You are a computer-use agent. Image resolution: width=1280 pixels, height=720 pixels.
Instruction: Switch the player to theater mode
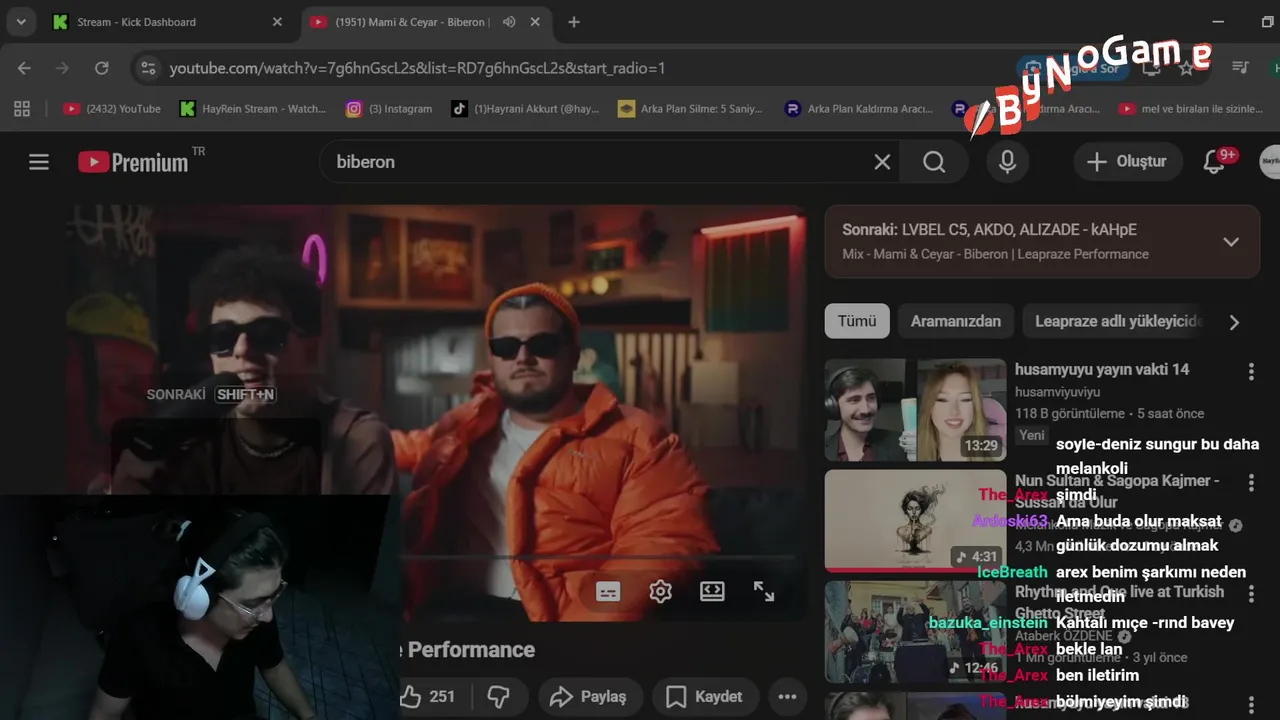click(712, 591)
